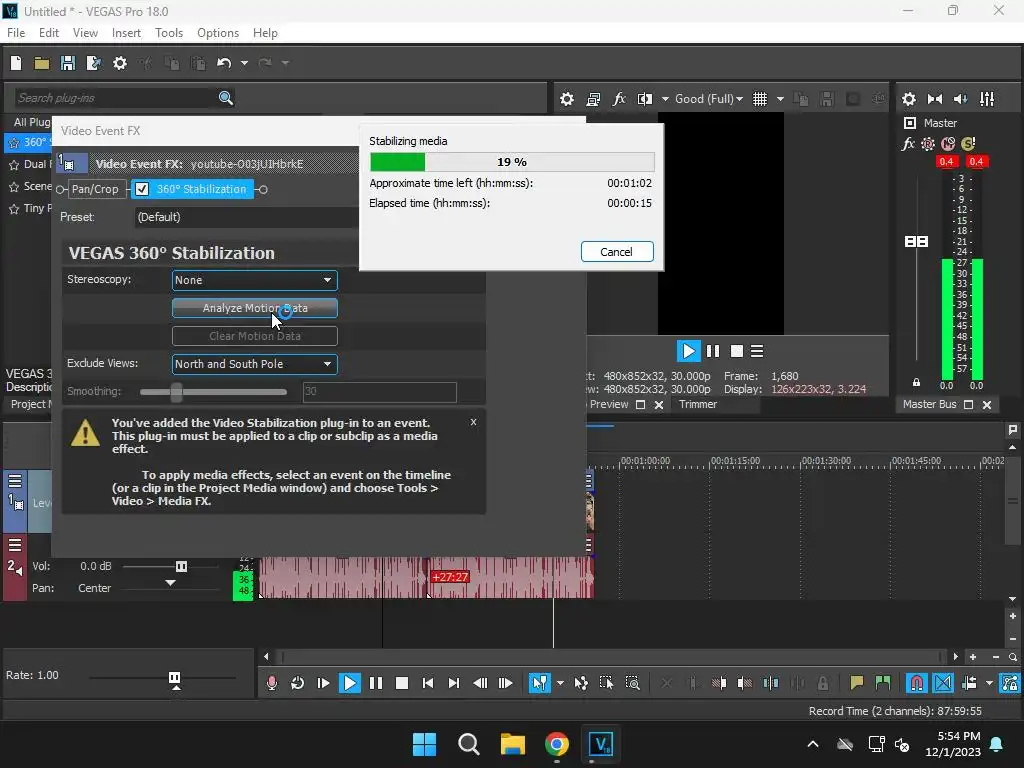Click the Search plug-ins field
This screenshot has width=1024, height=768.
(x=115, y=98)
